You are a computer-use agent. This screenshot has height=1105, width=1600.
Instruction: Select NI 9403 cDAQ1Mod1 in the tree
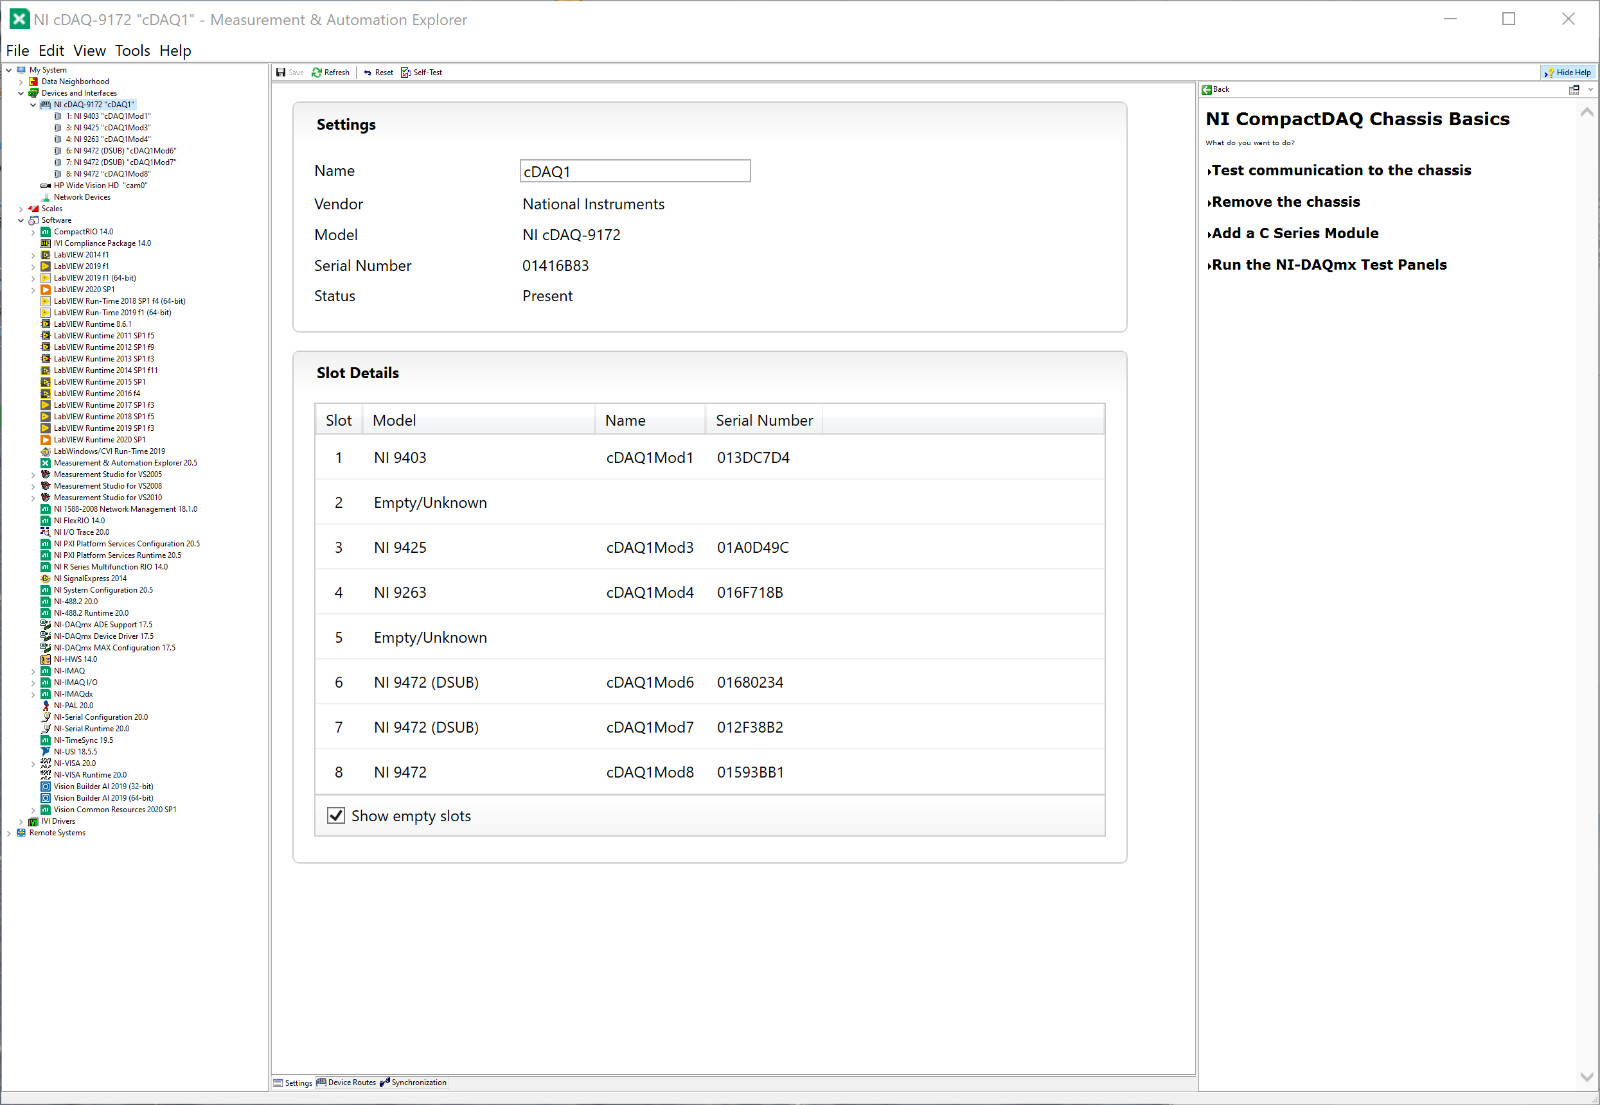pos(114,117)
